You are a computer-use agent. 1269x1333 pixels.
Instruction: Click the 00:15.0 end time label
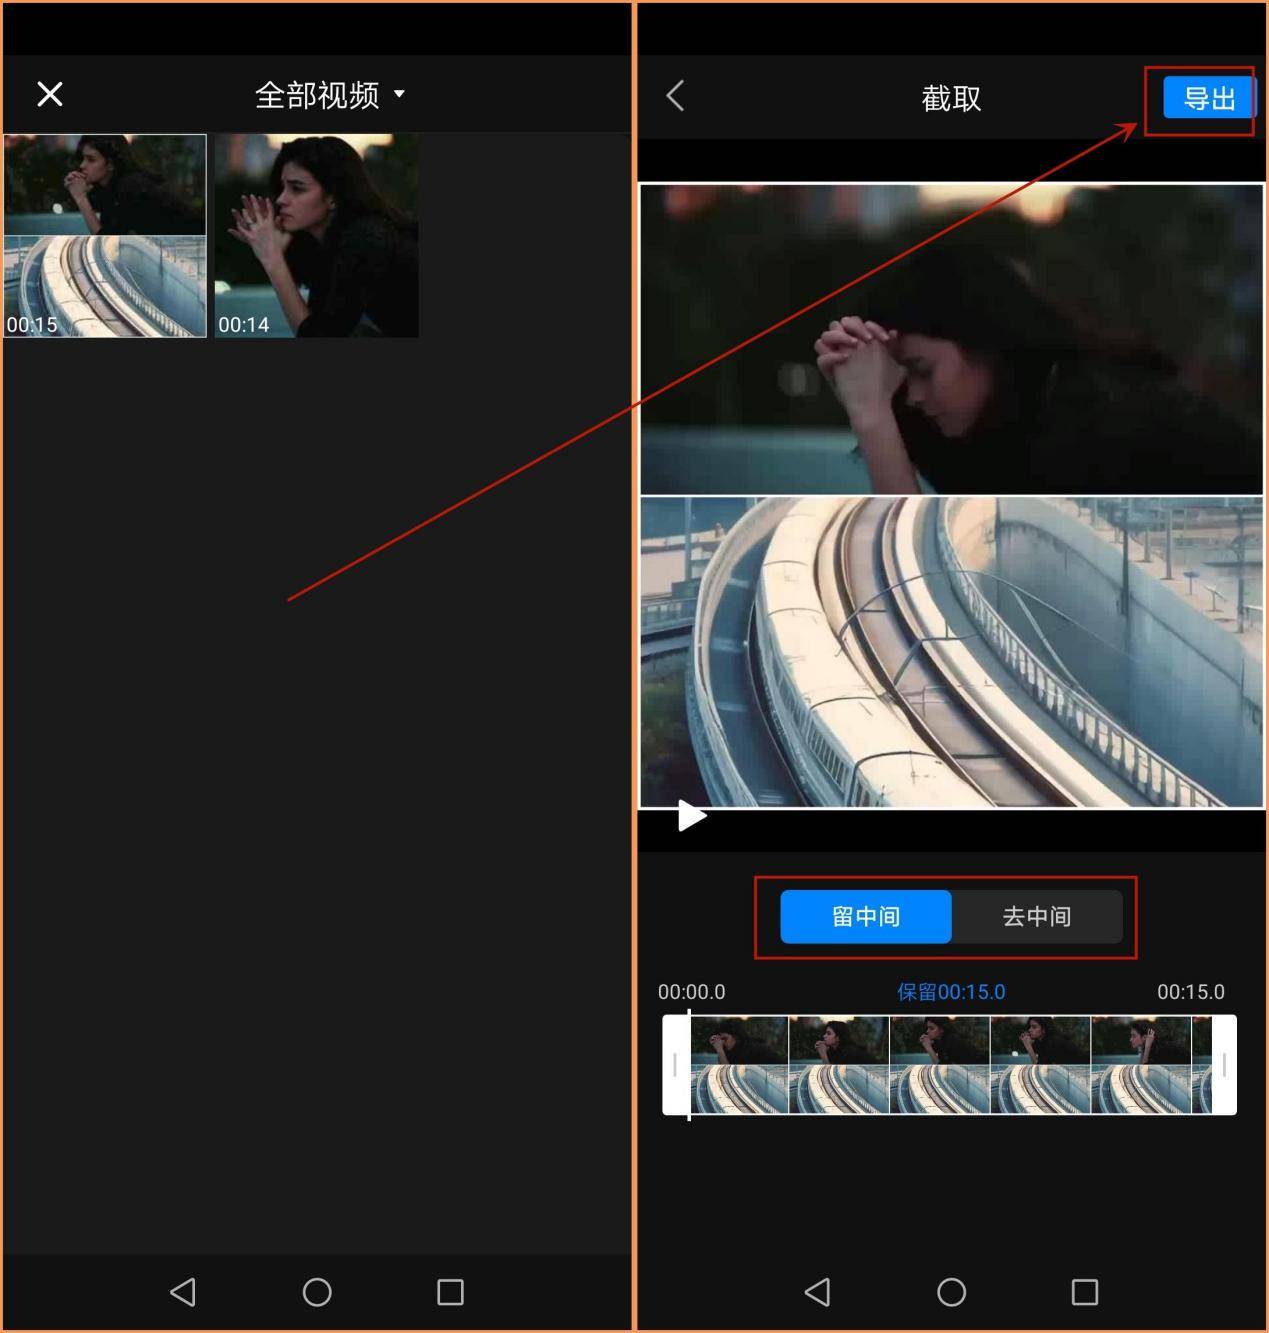(x=1190, y=992)
